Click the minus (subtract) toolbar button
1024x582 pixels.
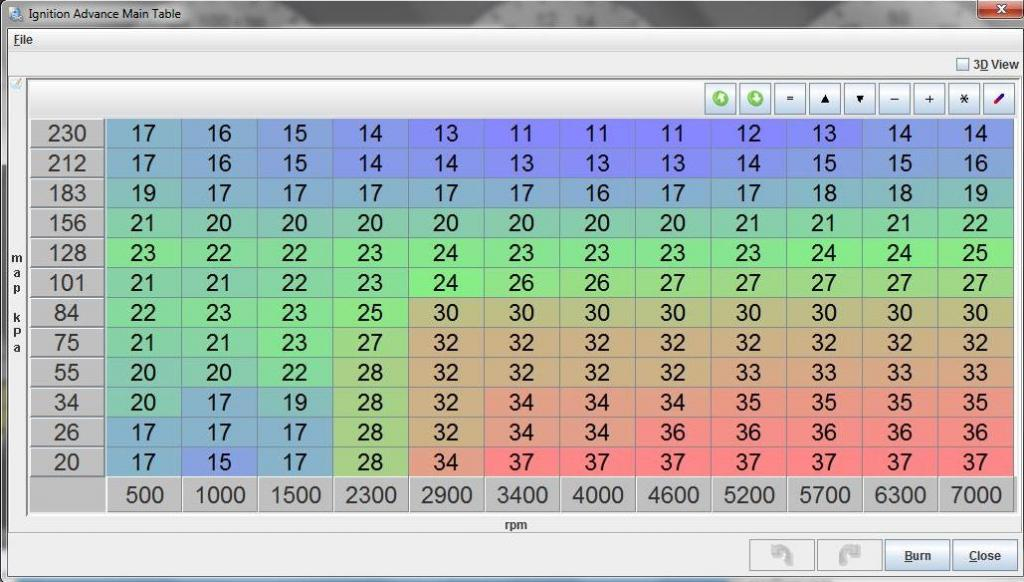click(x=895, y=99)
